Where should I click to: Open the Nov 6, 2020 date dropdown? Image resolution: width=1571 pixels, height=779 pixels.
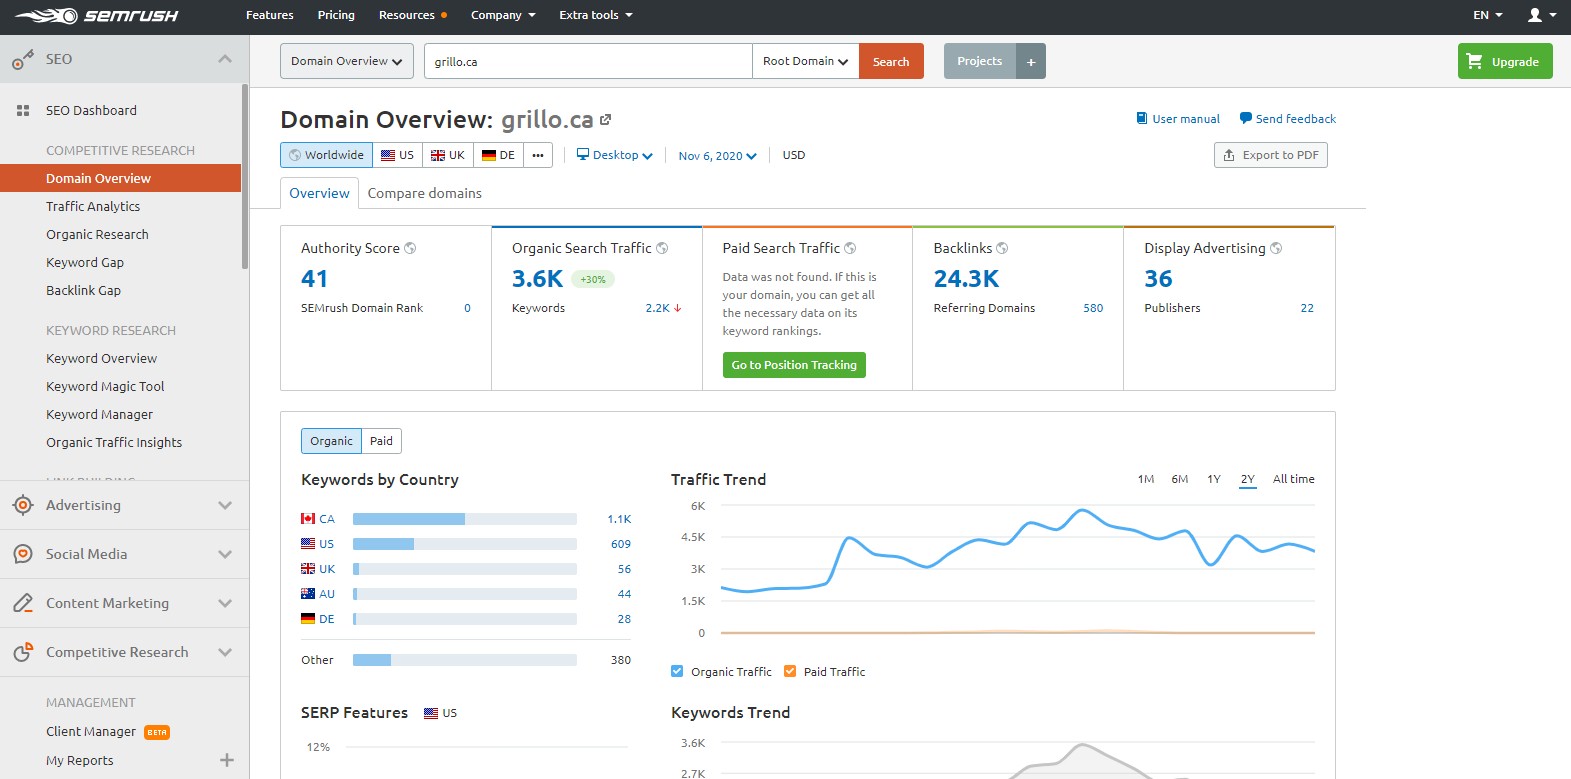pyautogui.click(x=717, y=156)
